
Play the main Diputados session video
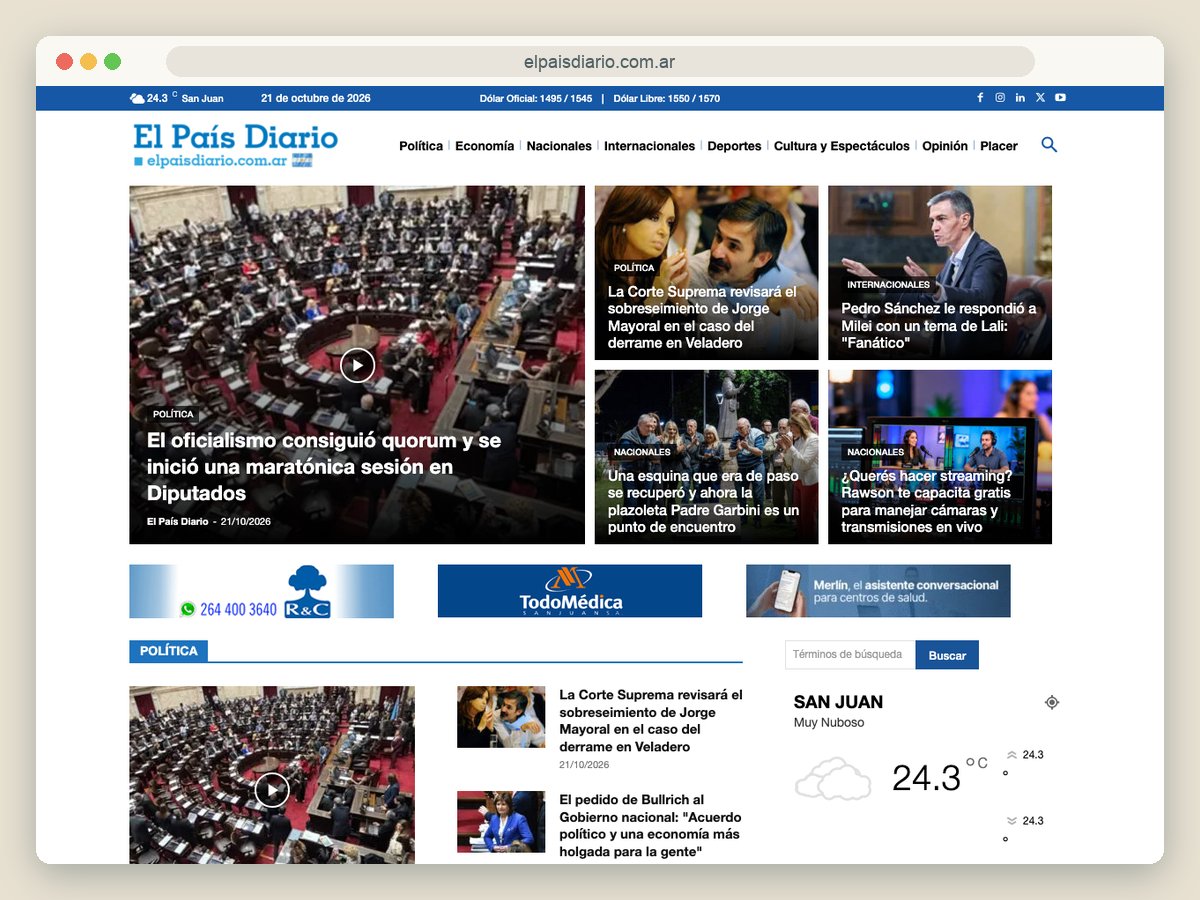(357, 365)
